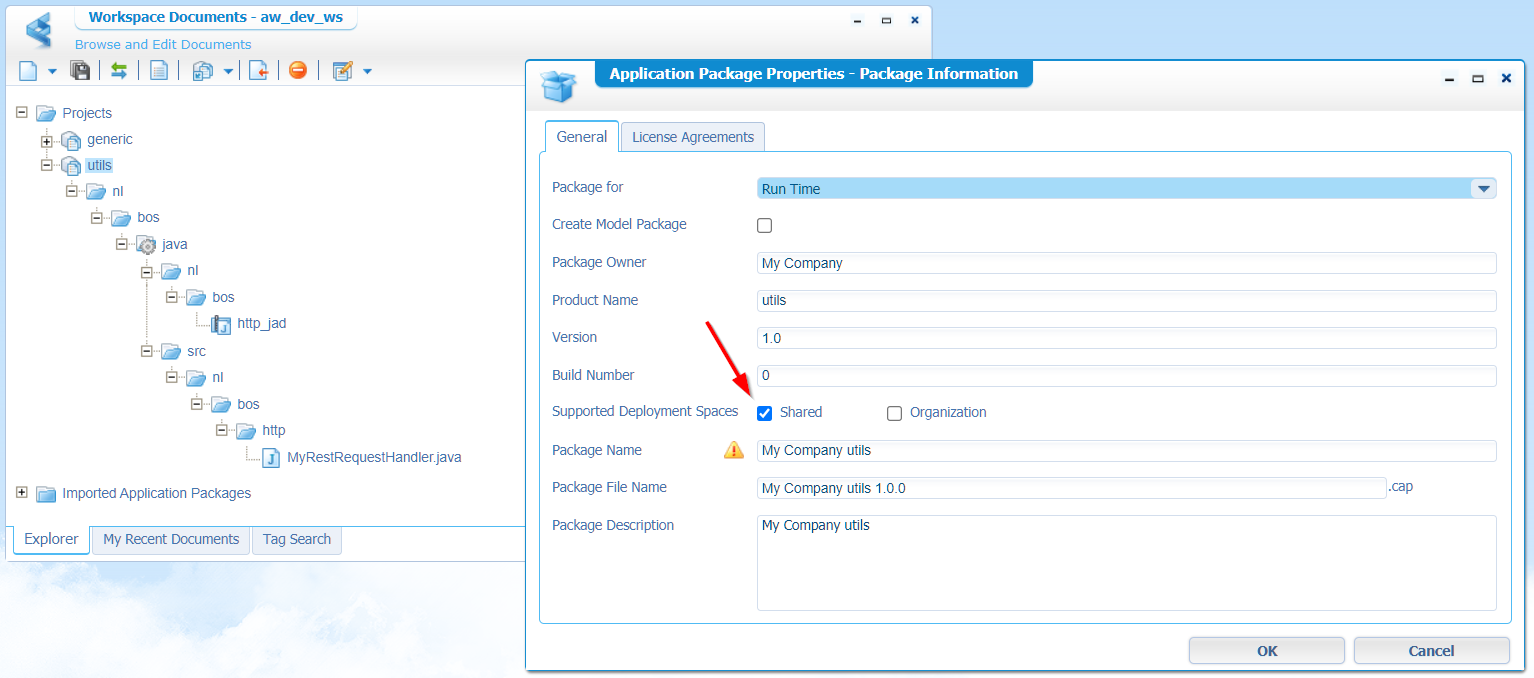The width and height of the screenshot is (1534, 678).
Task: Click the document properties list icon
Action: pos(158,71)
